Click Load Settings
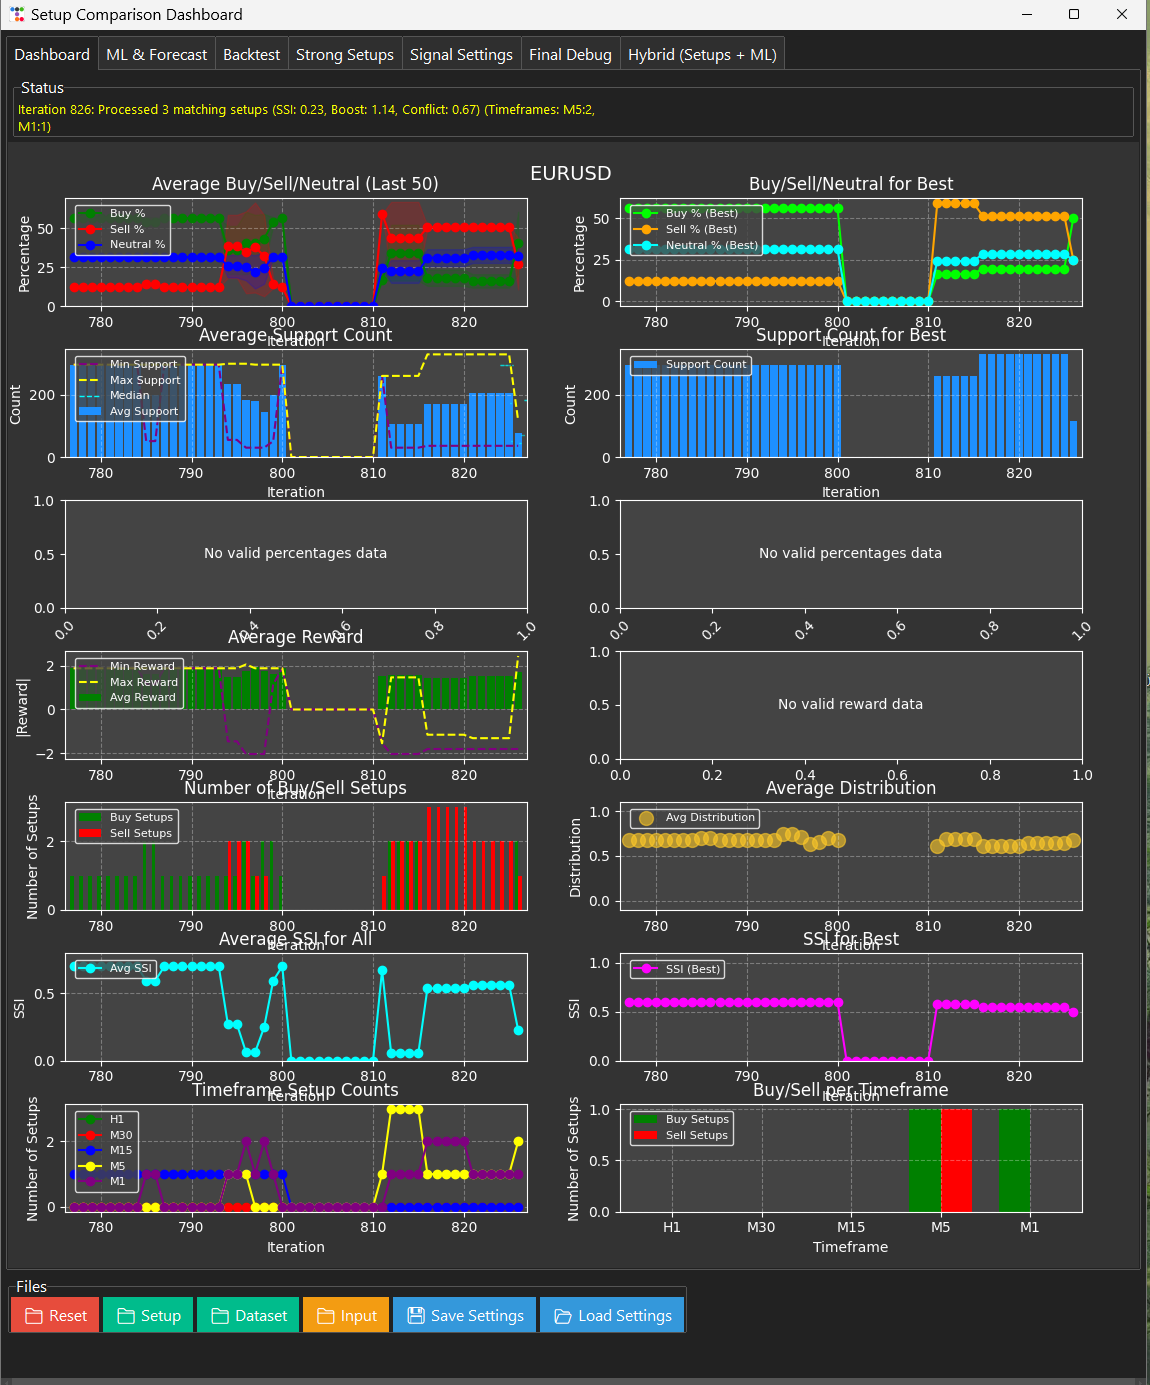 click(612, 1315)
